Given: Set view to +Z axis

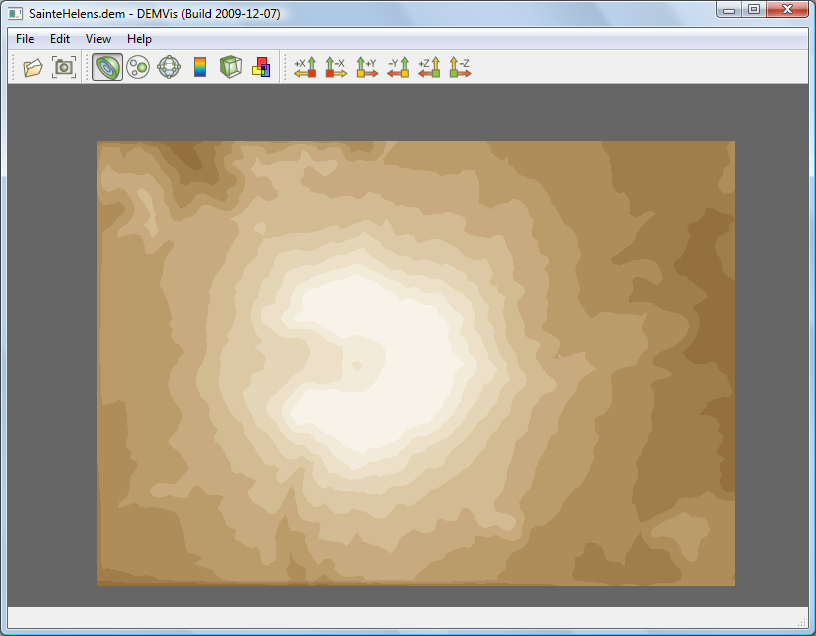Looking at the screenshot, I should 429,68.
